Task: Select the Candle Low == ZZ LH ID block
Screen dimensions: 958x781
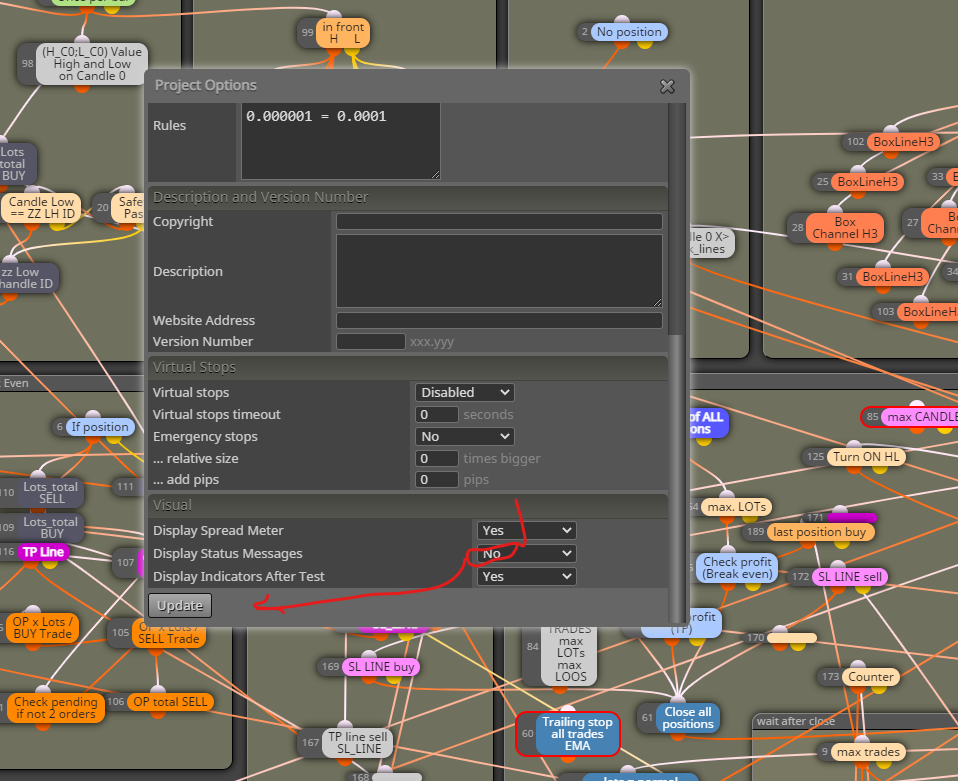Action: [42, 208]
